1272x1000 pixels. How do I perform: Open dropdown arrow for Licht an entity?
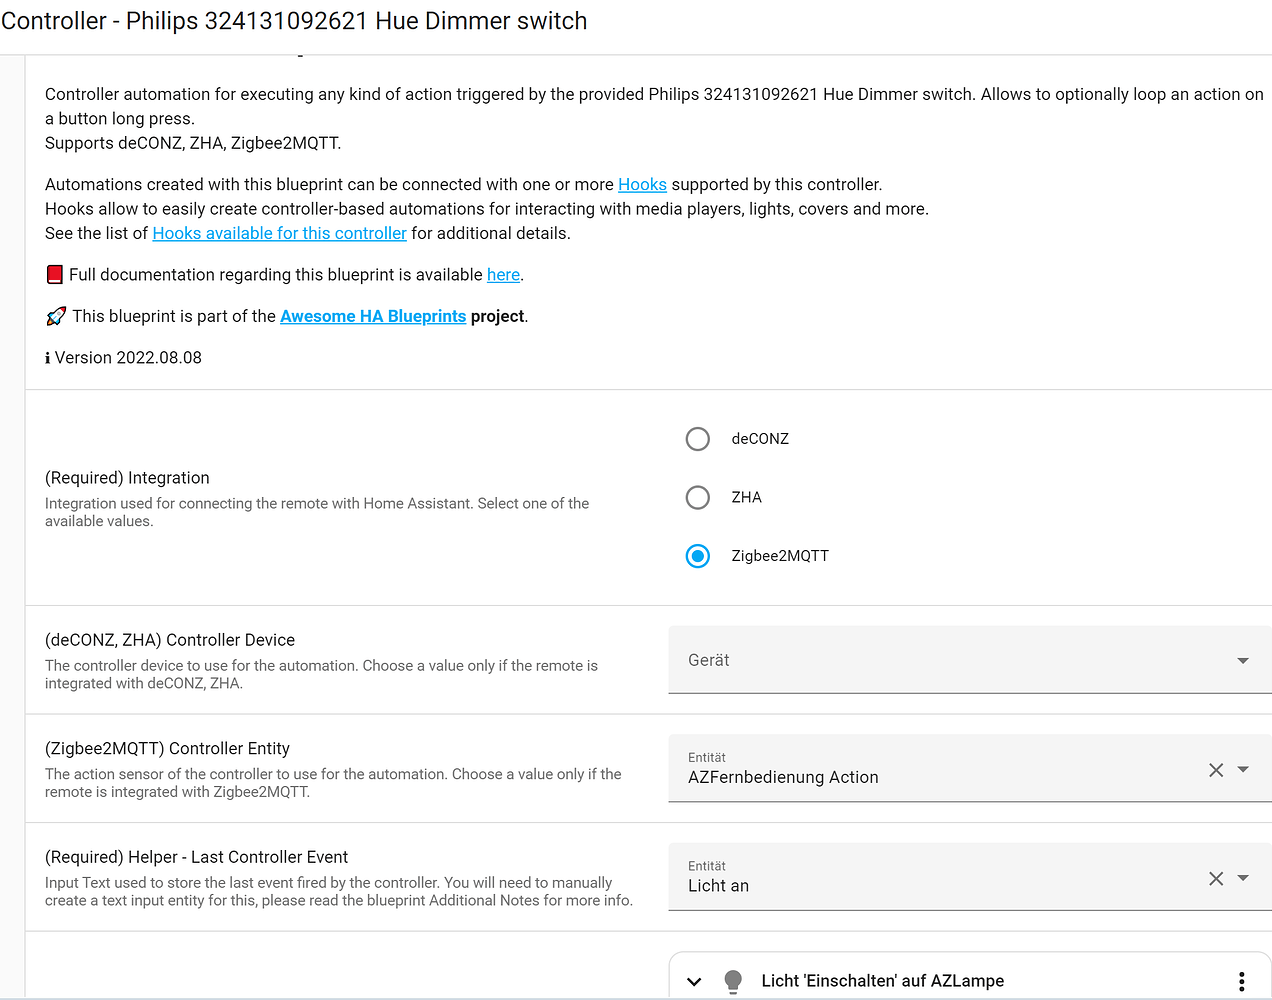pyautogui.click(x=1243, y=879)
